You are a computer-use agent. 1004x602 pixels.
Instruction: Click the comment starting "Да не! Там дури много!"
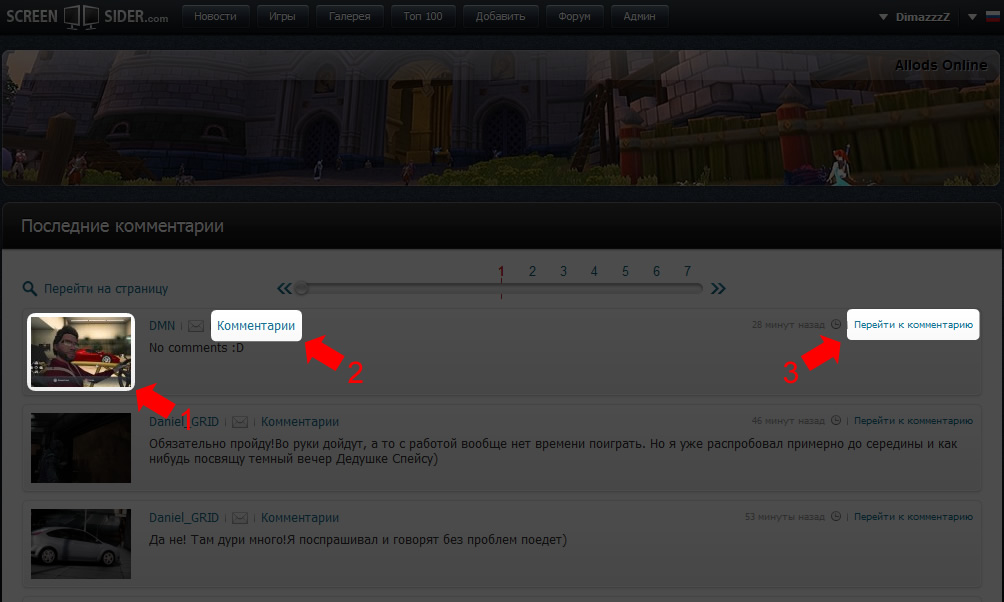point(358,540)
